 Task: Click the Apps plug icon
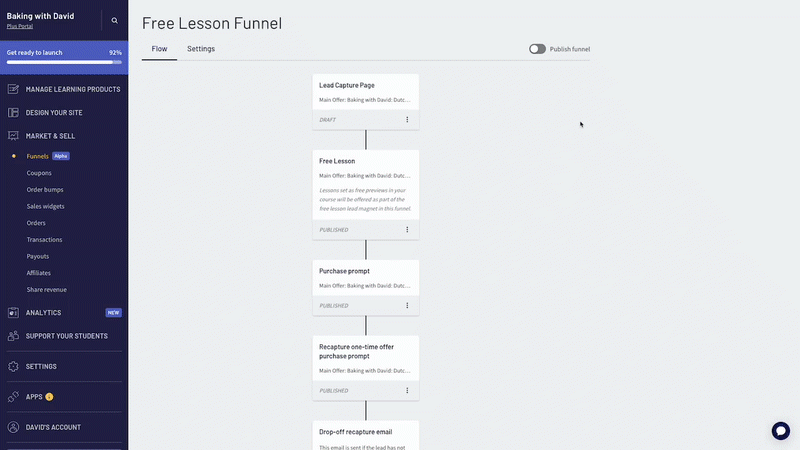13,396
